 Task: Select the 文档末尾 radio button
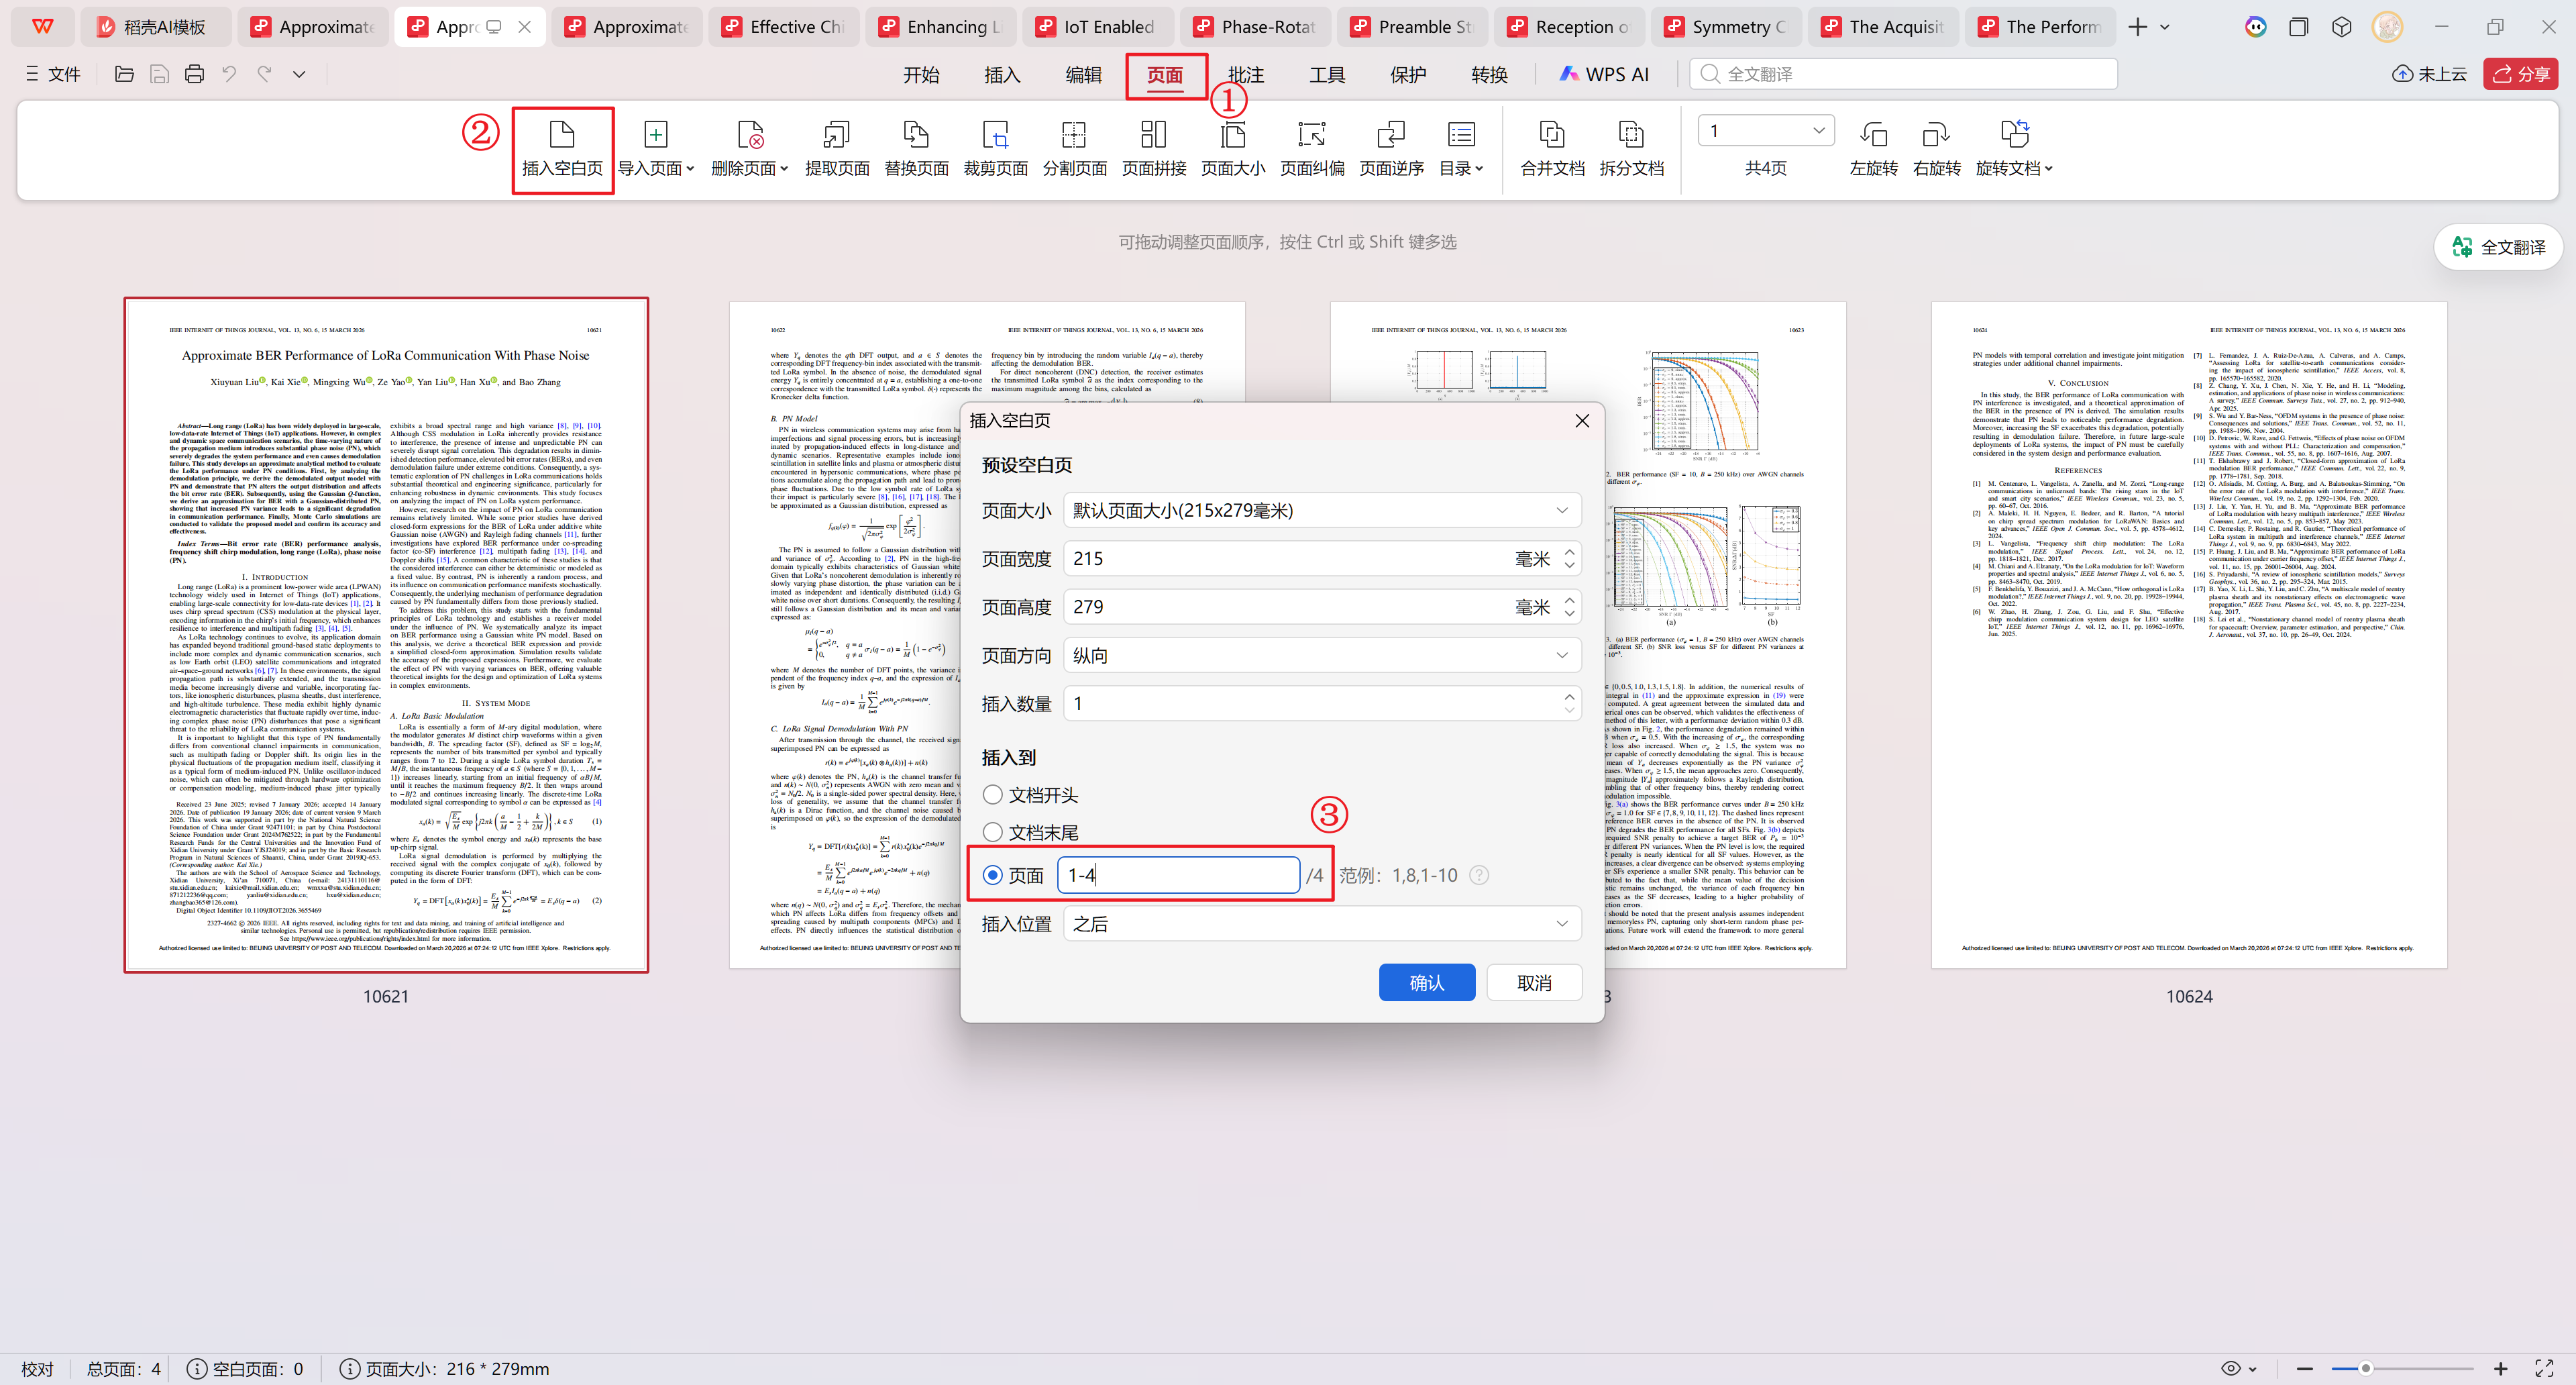point(993,833)
